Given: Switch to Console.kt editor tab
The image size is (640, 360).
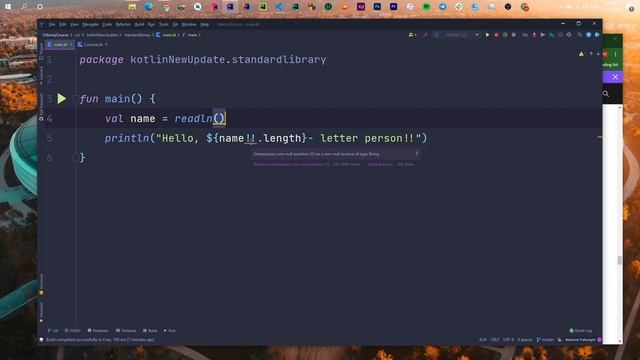Looking at the screenshot, I should tap(93, 44).
